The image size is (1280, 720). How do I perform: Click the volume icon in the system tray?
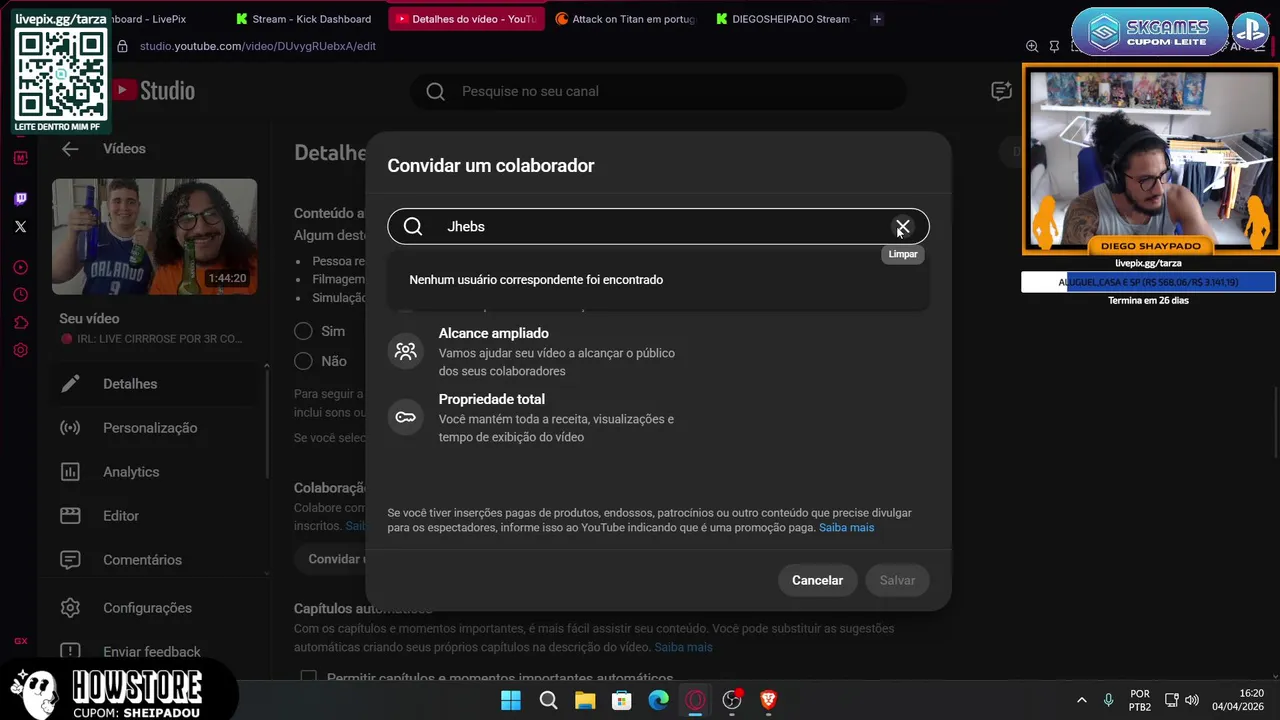point(1192,700)
